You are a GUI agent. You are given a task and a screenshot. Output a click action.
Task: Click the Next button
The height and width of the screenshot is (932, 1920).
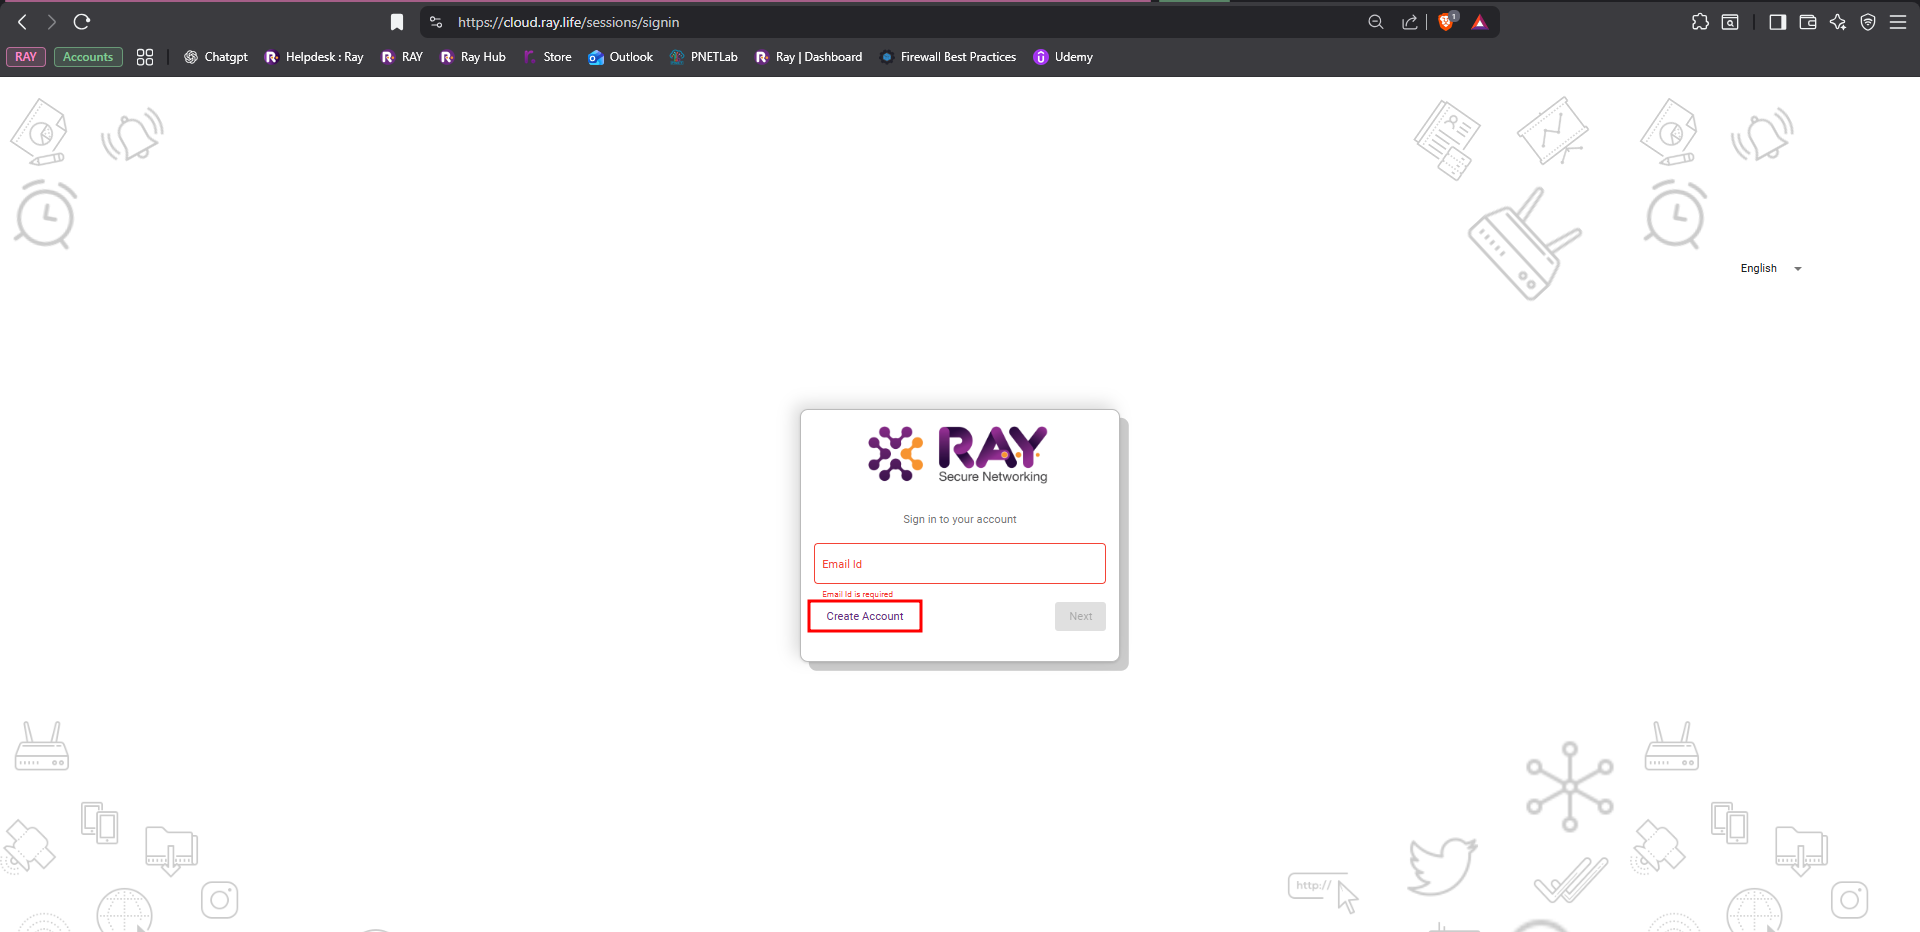pos(1080,616)
